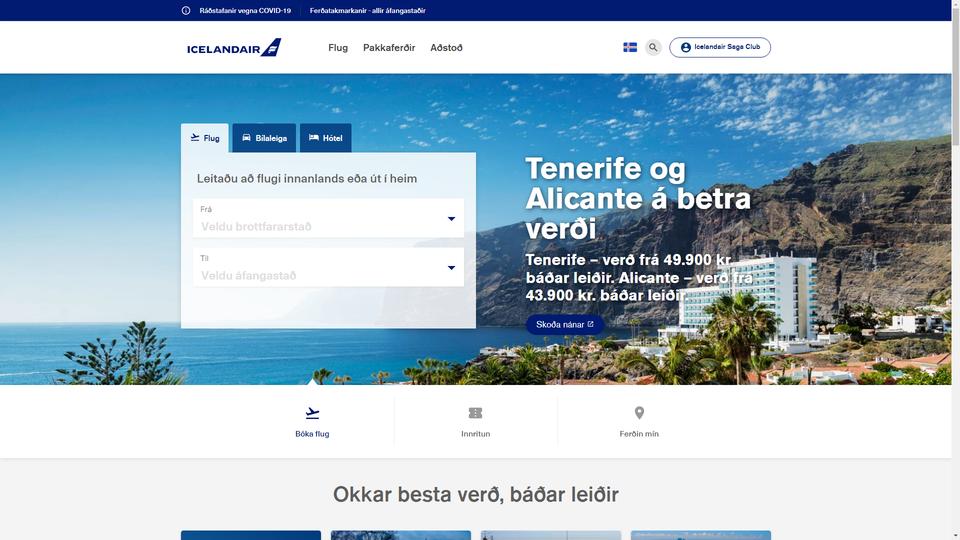The image size is (960, 540).
Task: Switch to the Bílaleiga car rental tab
Action: (x=264, y=138)
